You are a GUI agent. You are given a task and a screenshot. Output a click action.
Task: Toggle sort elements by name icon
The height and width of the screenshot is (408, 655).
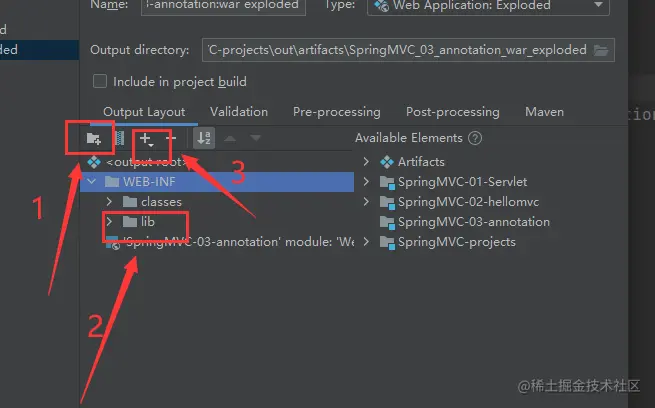[204, 139]
